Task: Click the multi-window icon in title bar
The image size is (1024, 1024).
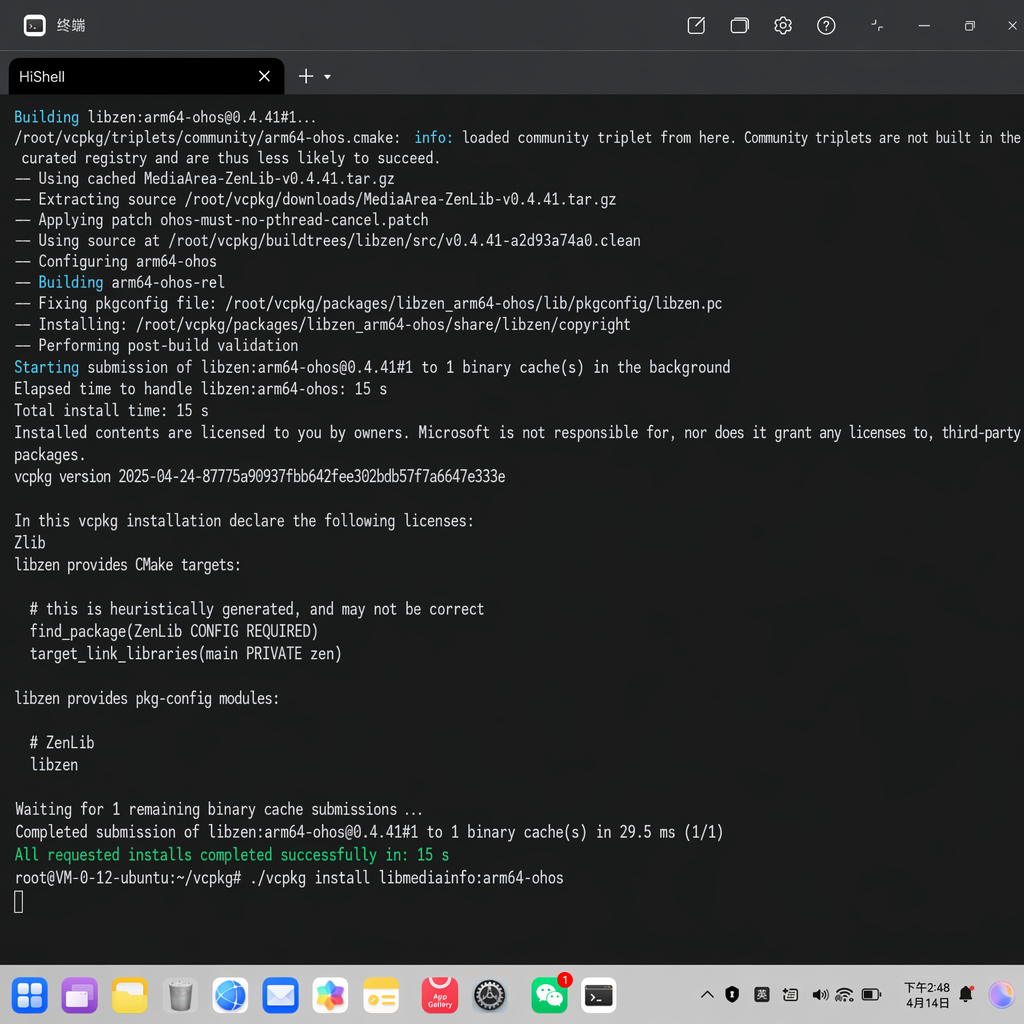Action: click(x=739, y=25)
